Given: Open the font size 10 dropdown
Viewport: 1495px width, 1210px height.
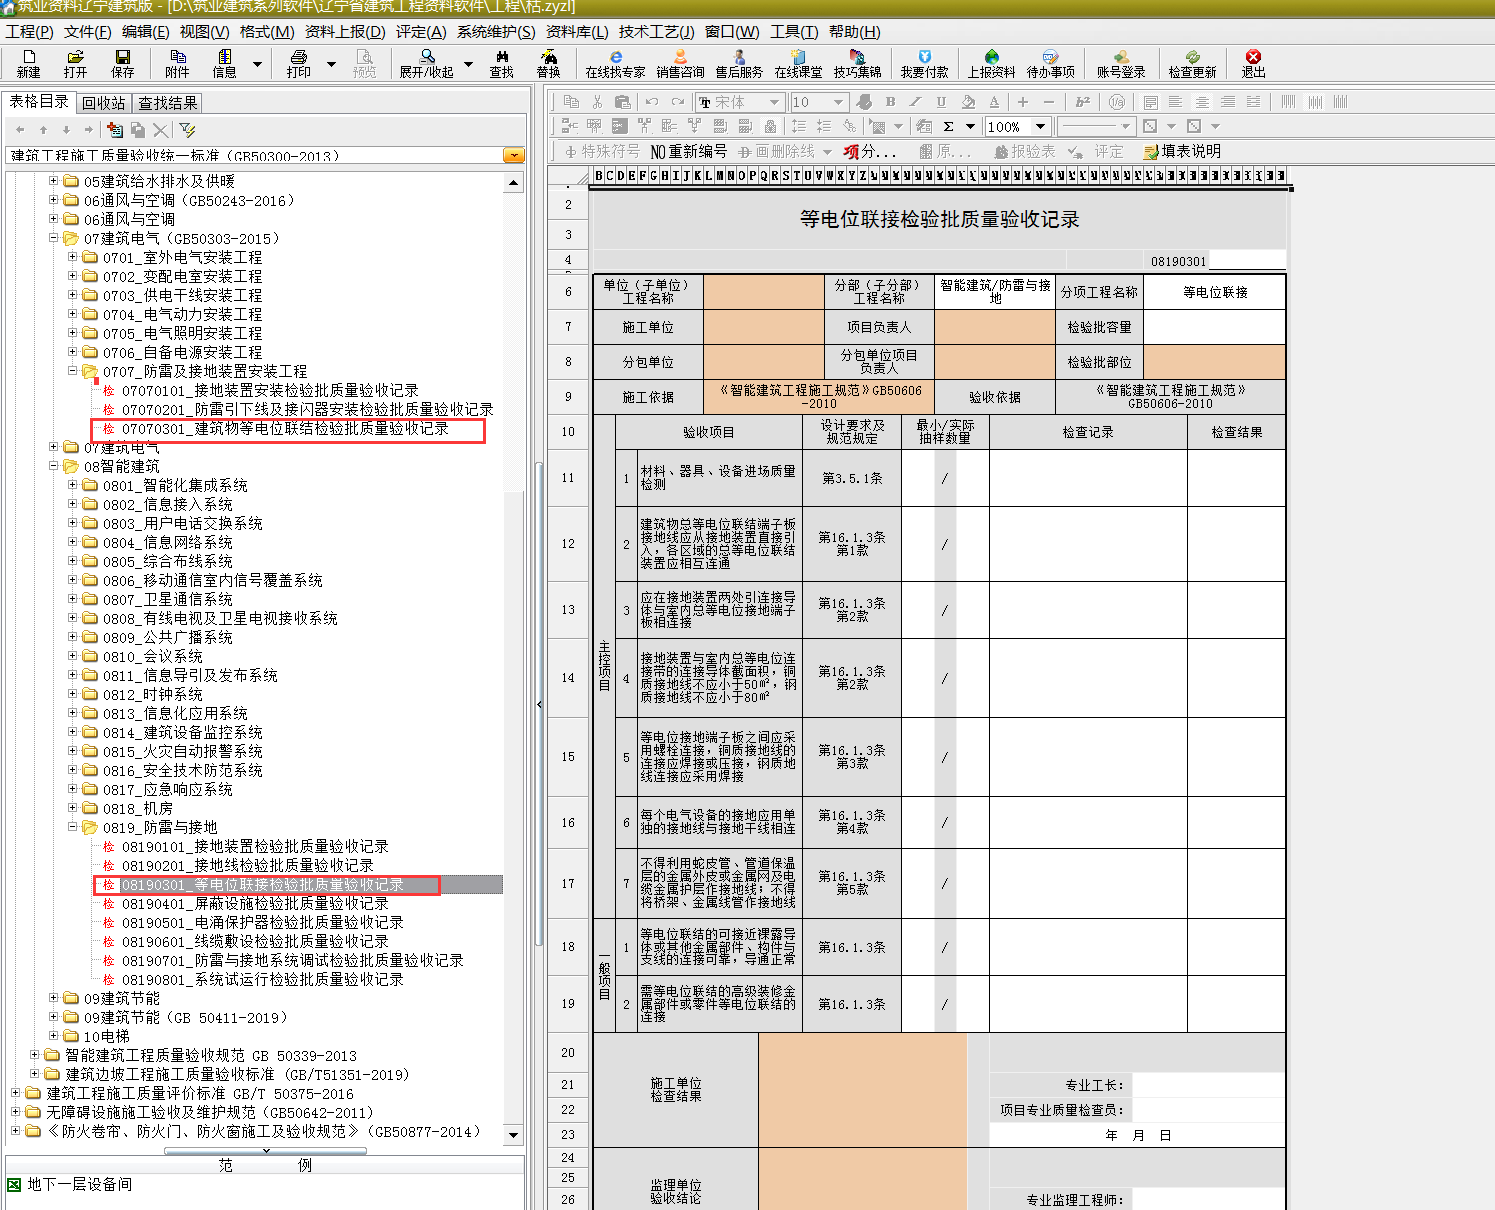Looking at the screenshot, I should pos(839,102).
